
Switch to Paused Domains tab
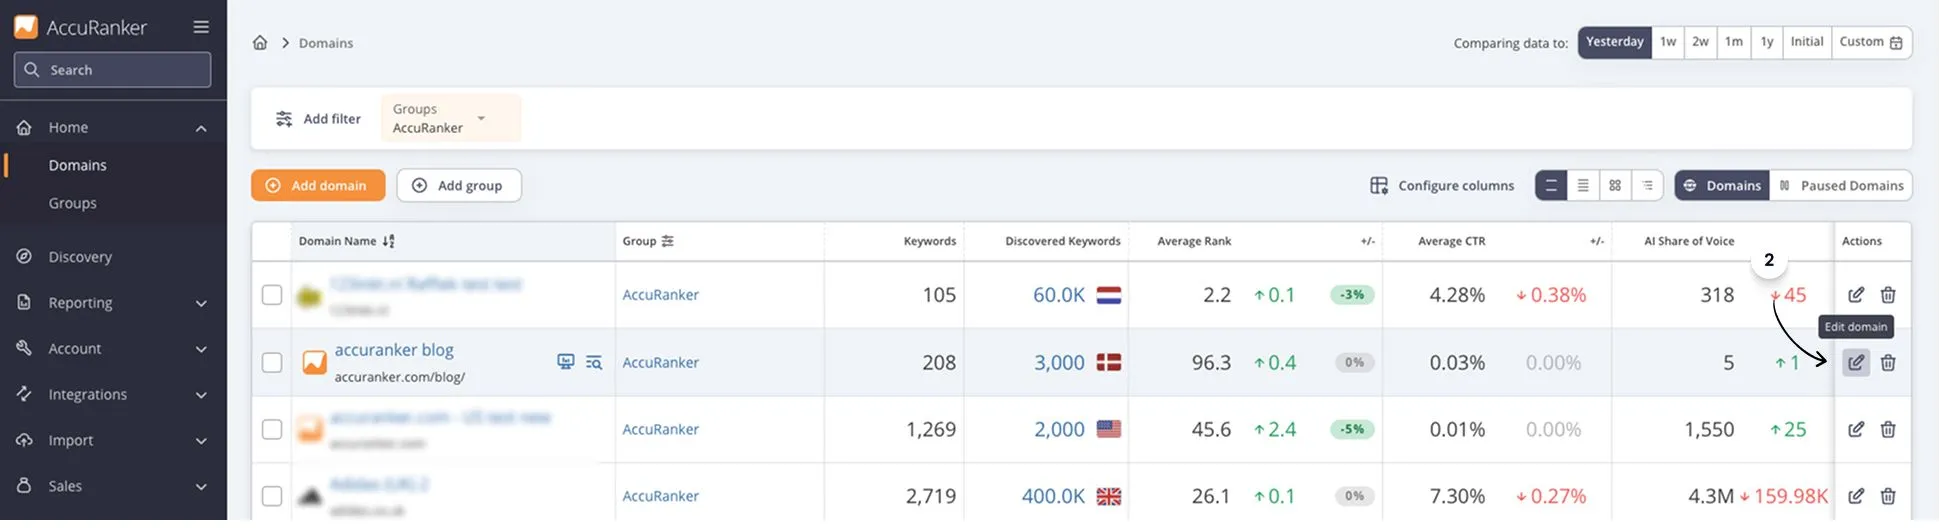[x=1840, y=186]
